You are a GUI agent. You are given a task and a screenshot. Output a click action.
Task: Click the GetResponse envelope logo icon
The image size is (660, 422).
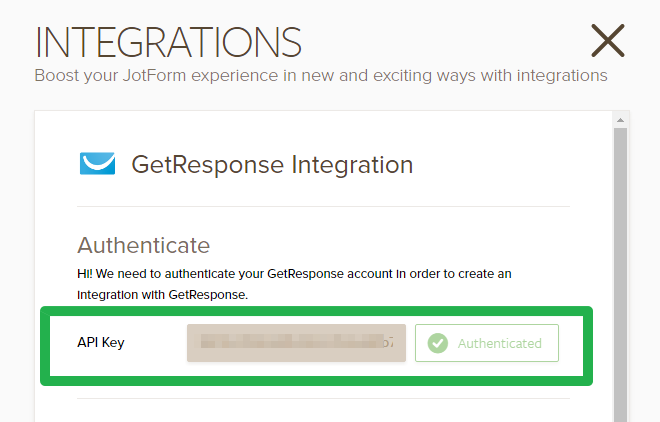98,164
